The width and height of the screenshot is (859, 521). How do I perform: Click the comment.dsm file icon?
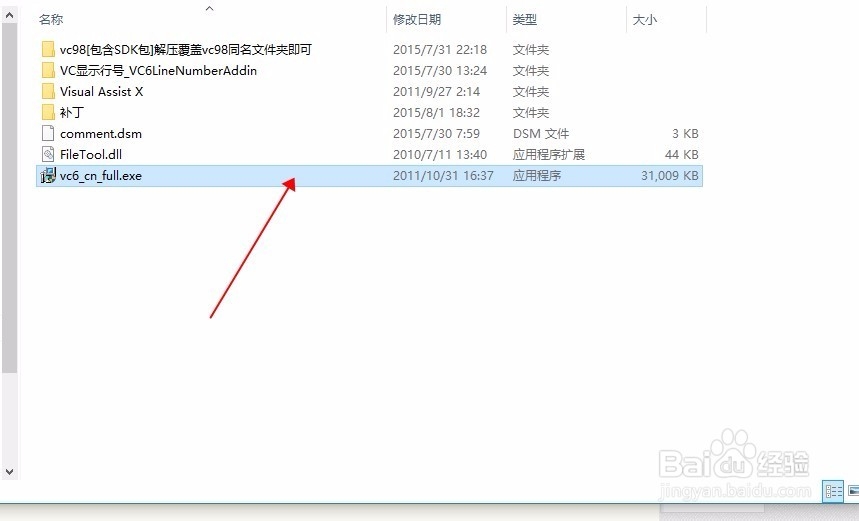point(48,133)
